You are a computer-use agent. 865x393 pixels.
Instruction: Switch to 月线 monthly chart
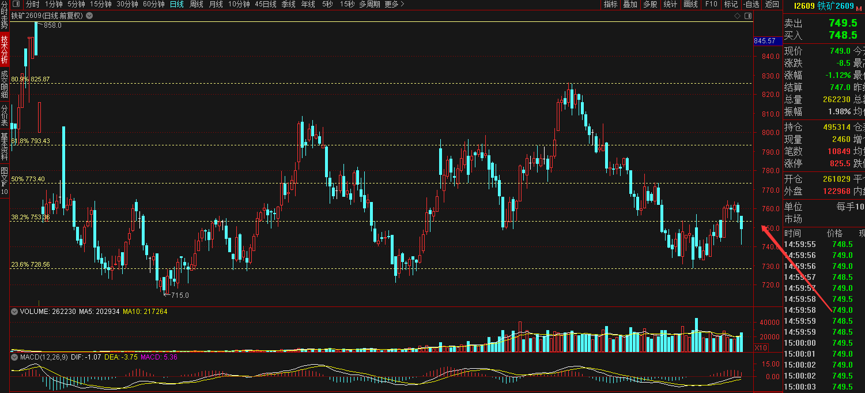click(216, 4)
